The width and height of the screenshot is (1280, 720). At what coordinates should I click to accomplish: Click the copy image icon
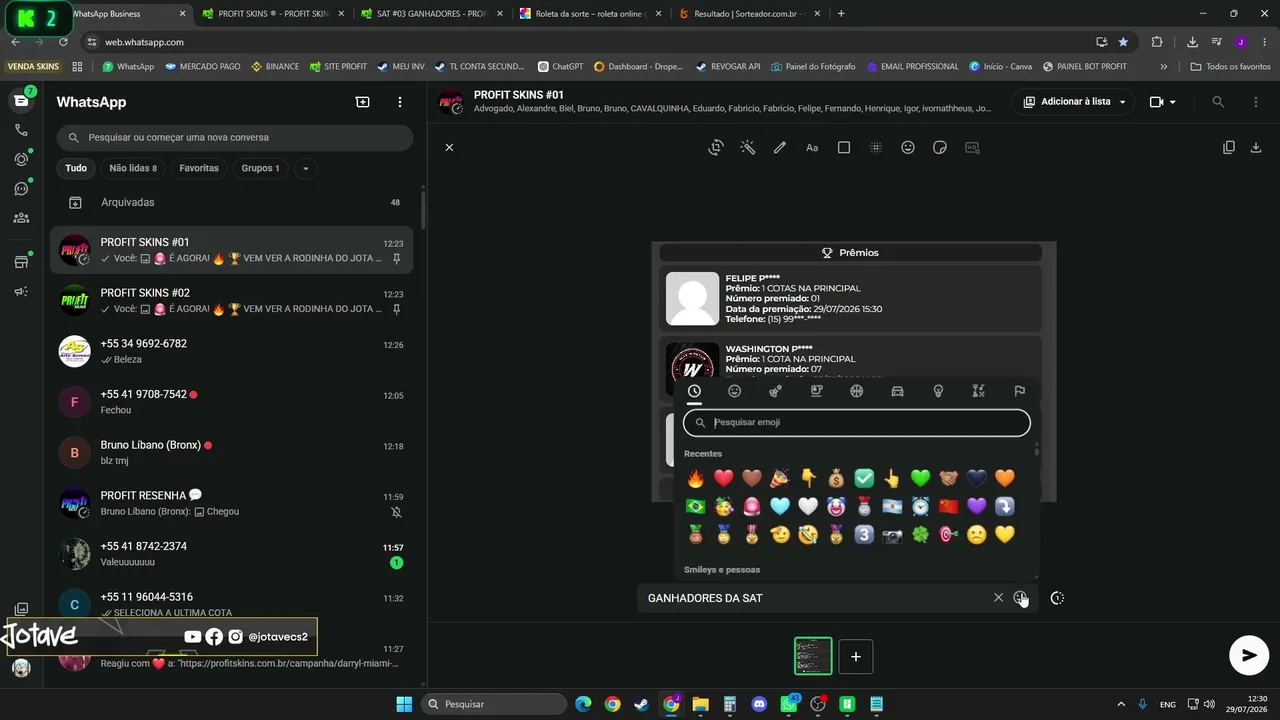pyautogui.click(x=1229, y=147)
